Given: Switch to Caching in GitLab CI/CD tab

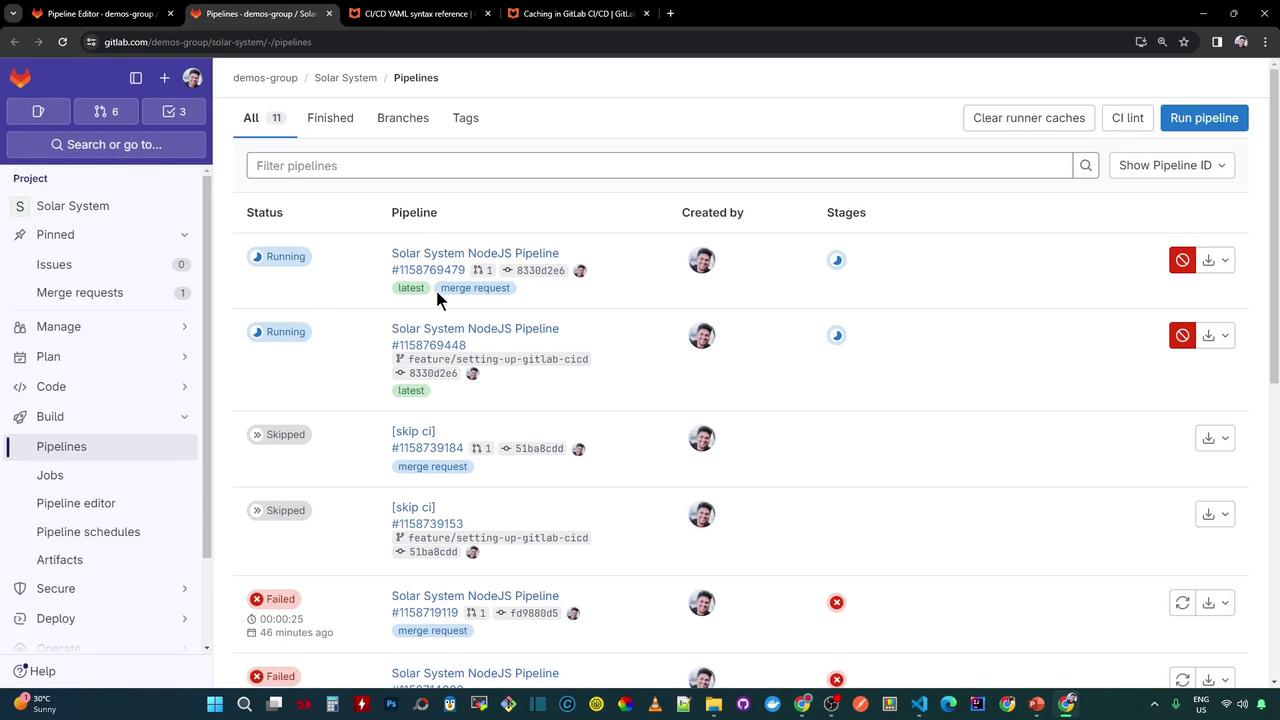Looking at the screenshot, I should 577,14.
